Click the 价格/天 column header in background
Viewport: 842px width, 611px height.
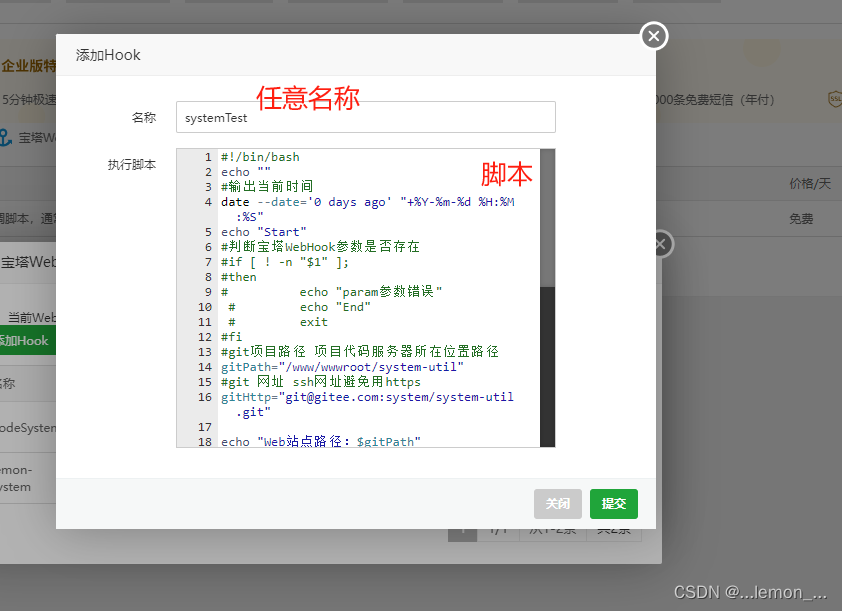tap(810, 184)
